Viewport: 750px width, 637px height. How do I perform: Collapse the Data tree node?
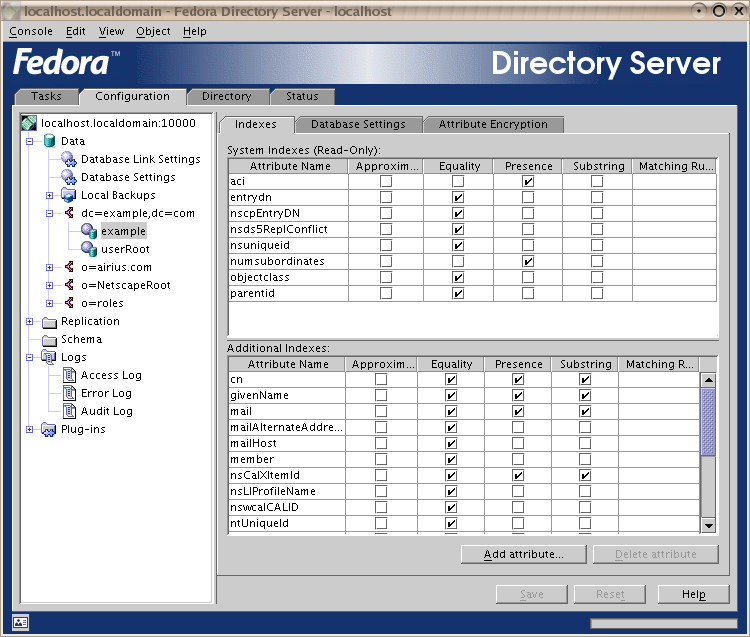tap(30, 142)
